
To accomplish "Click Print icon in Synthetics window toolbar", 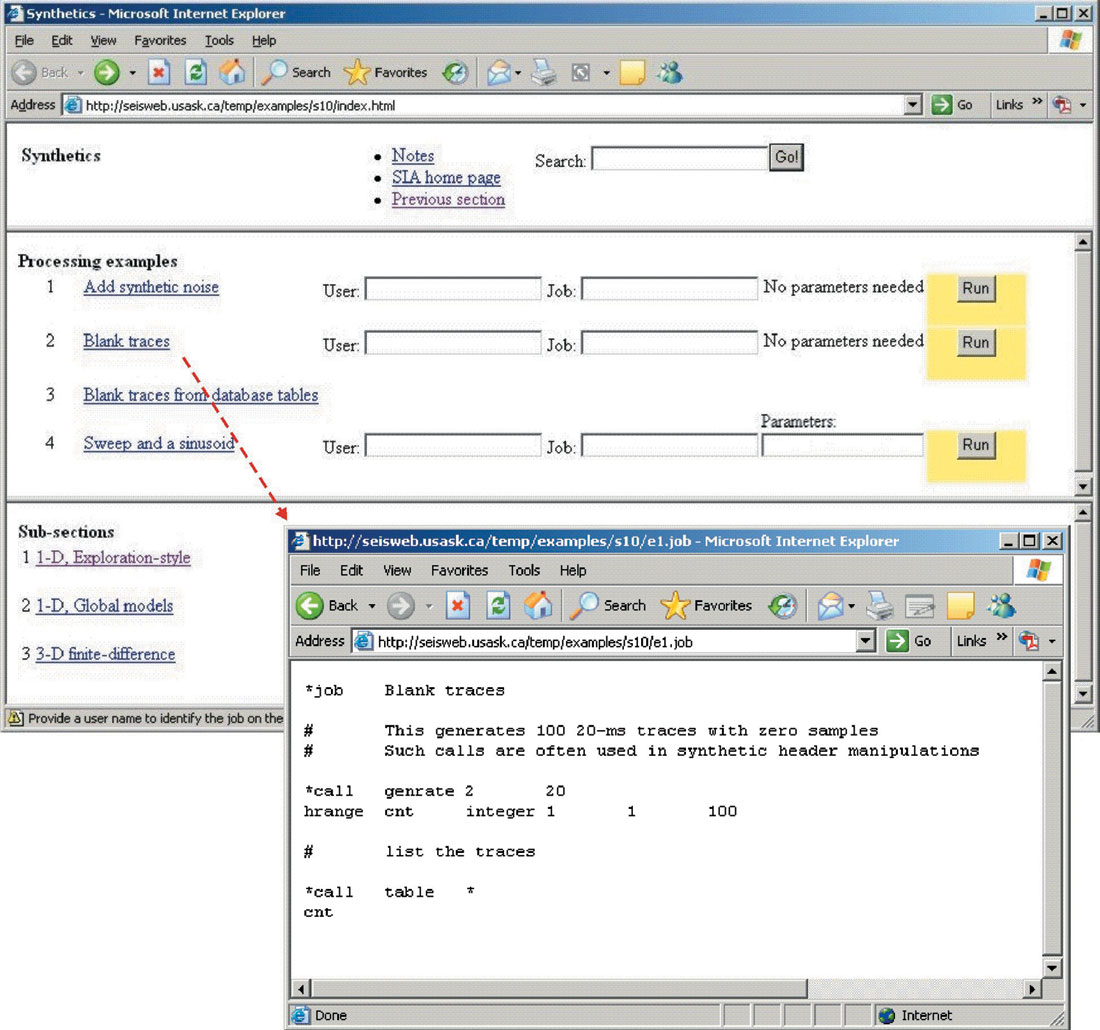I will [543, 72].
